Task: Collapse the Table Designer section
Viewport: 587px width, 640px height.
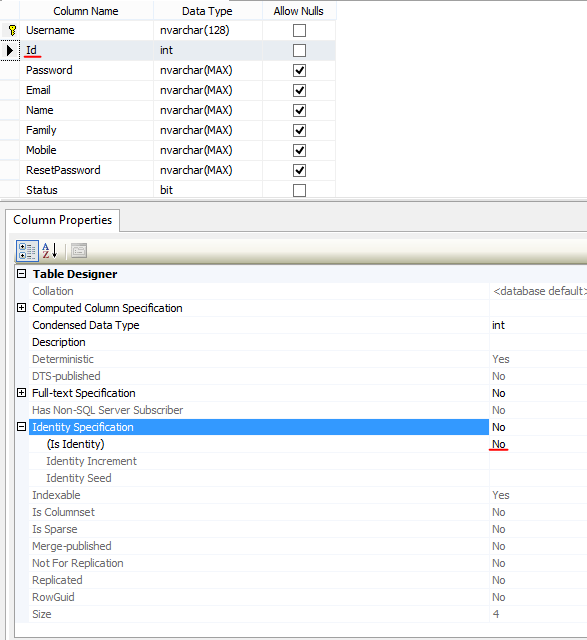Action: pyautogui.click(x=22, y=274)
